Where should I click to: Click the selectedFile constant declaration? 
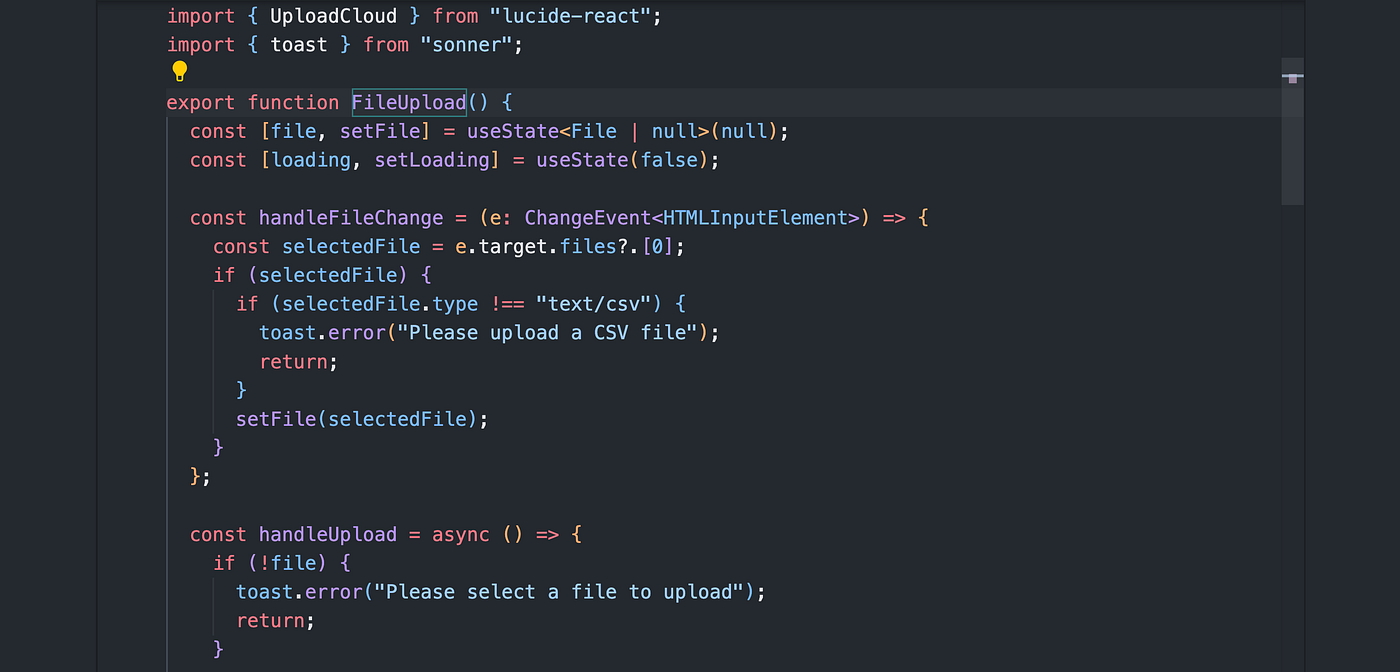(351, 246)
